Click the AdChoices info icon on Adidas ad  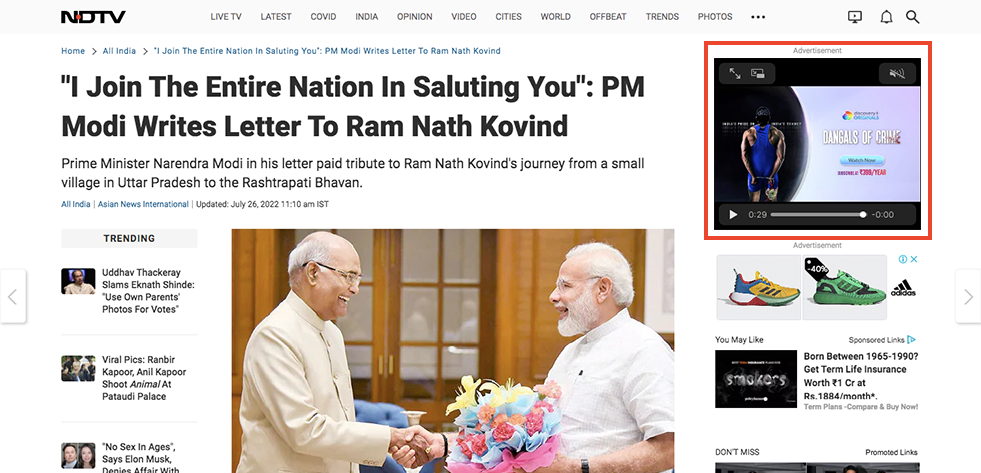[903, 259]
